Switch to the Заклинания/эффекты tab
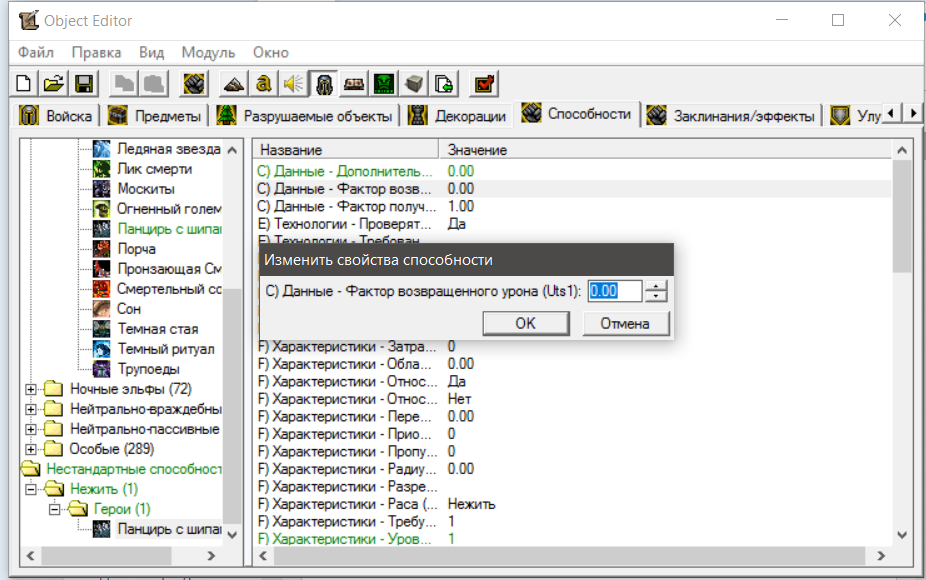The image size is (926, 580). click(732, 116)
